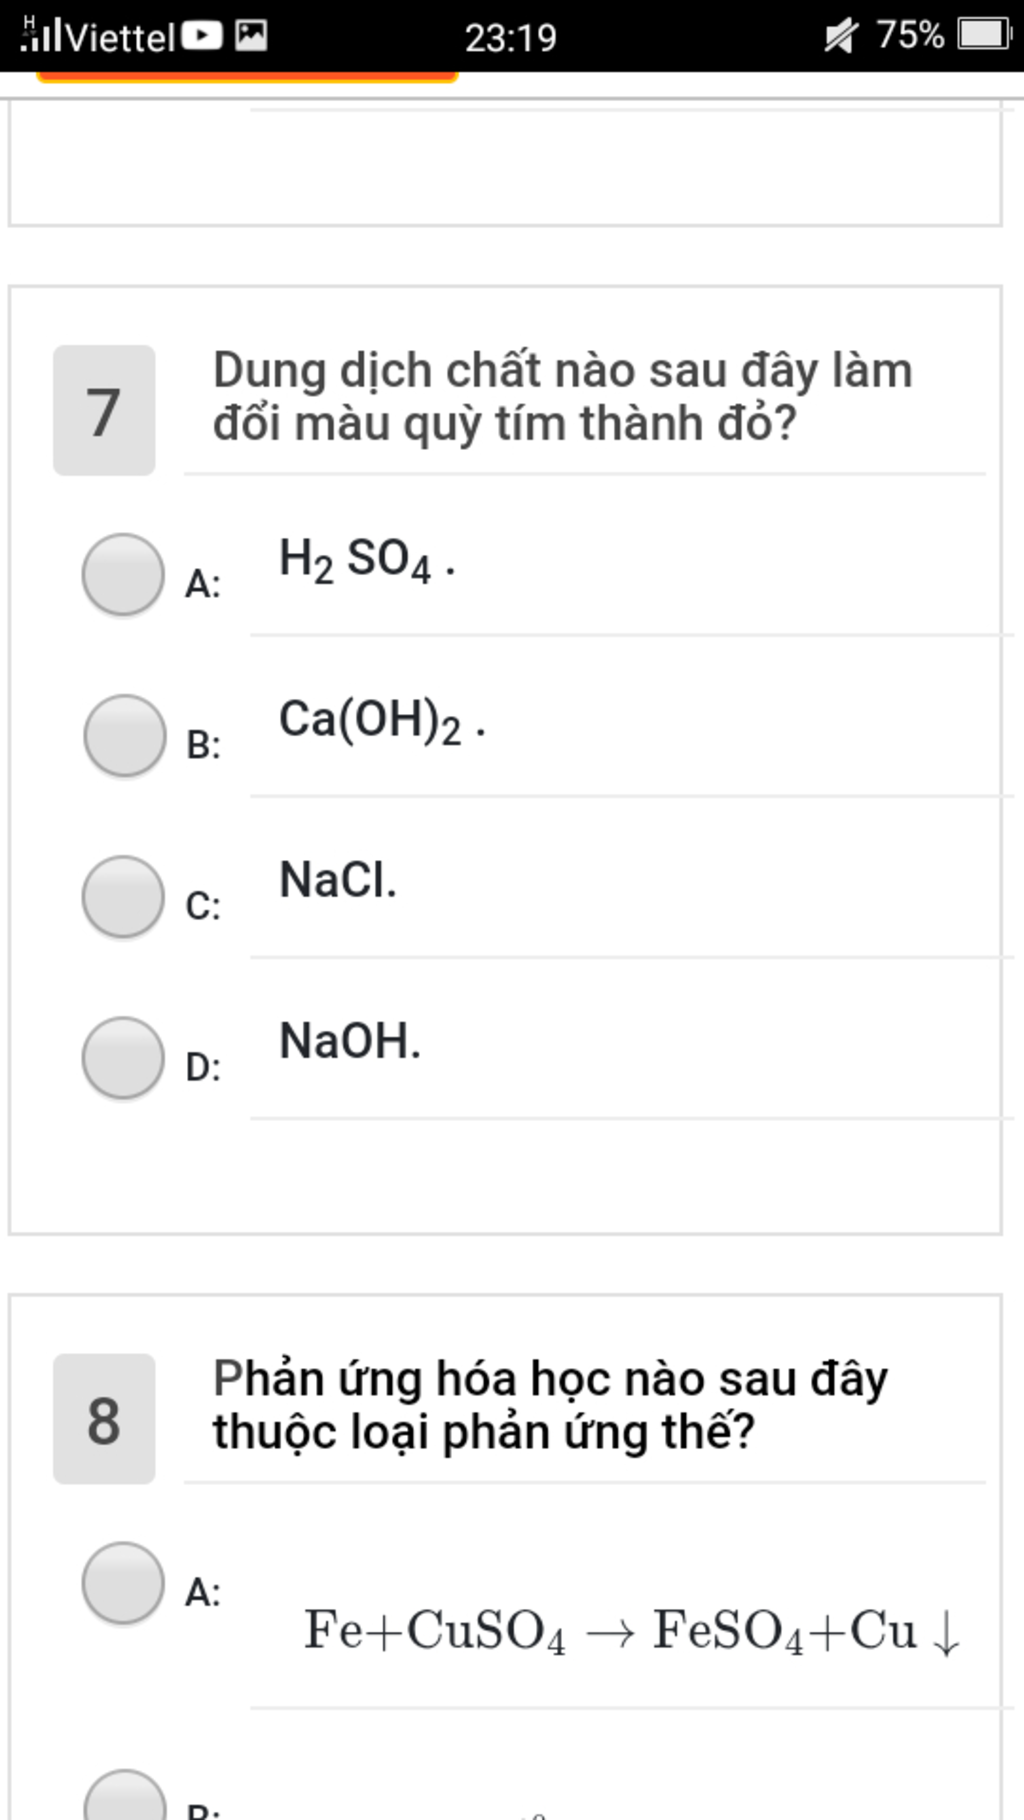Tap the Fe+CuSO4 reaction equation option
The height and width of the screenshot is (1820, 1024).
[632, 1631]
